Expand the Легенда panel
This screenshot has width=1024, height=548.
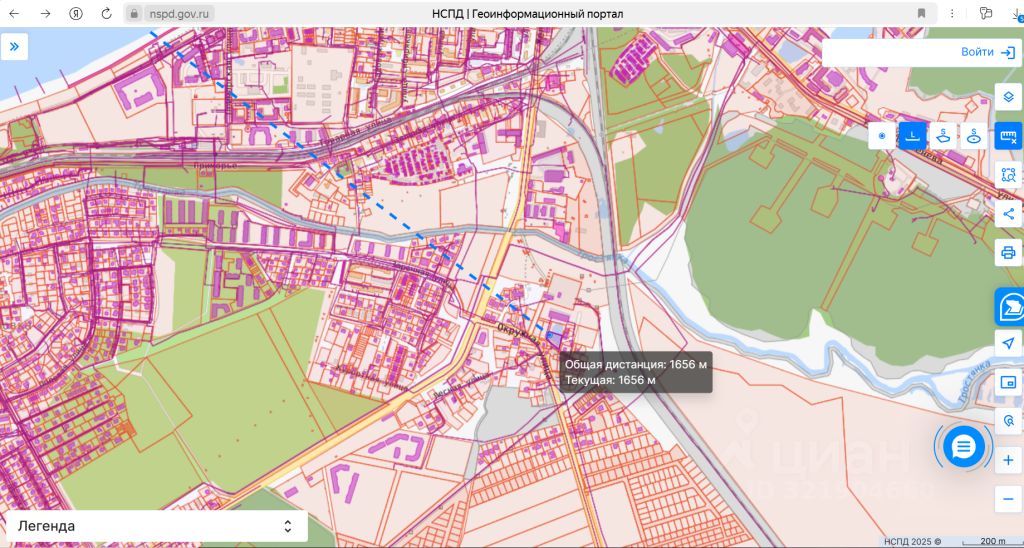tap(156, 526)
